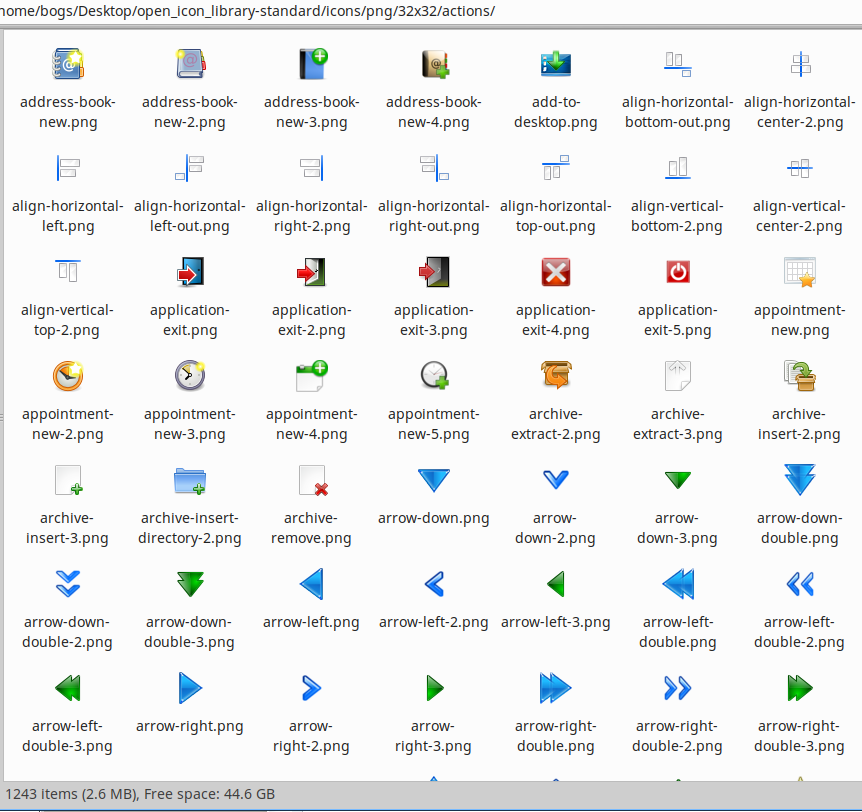The width and height of the screenshot is (862, 812).
Task: Select the align-vertical-center-2.png thumbnail
Action: [x=799, y=168]
